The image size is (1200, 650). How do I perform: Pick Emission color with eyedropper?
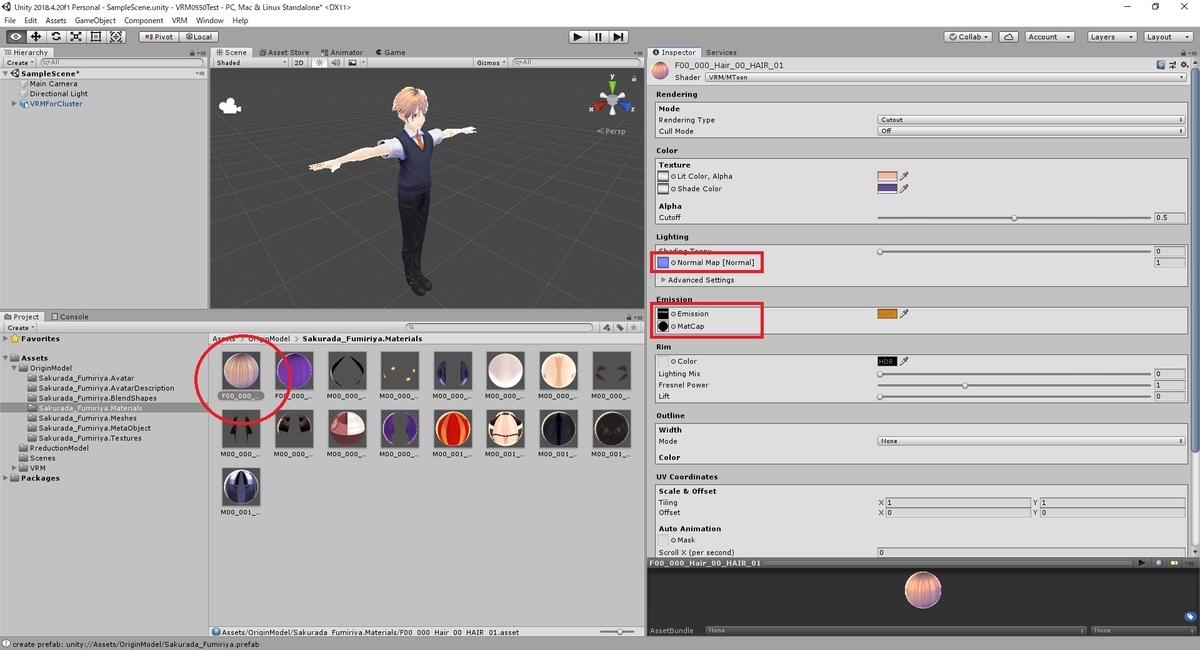tap(905, 314)
